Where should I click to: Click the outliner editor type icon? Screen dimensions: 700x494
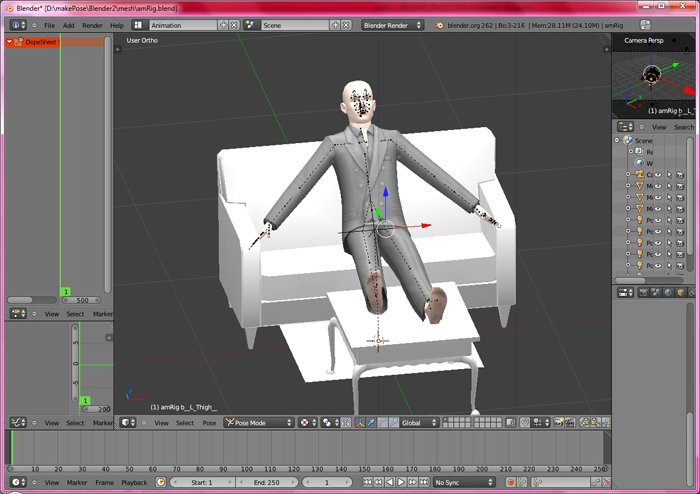point(625,127)
